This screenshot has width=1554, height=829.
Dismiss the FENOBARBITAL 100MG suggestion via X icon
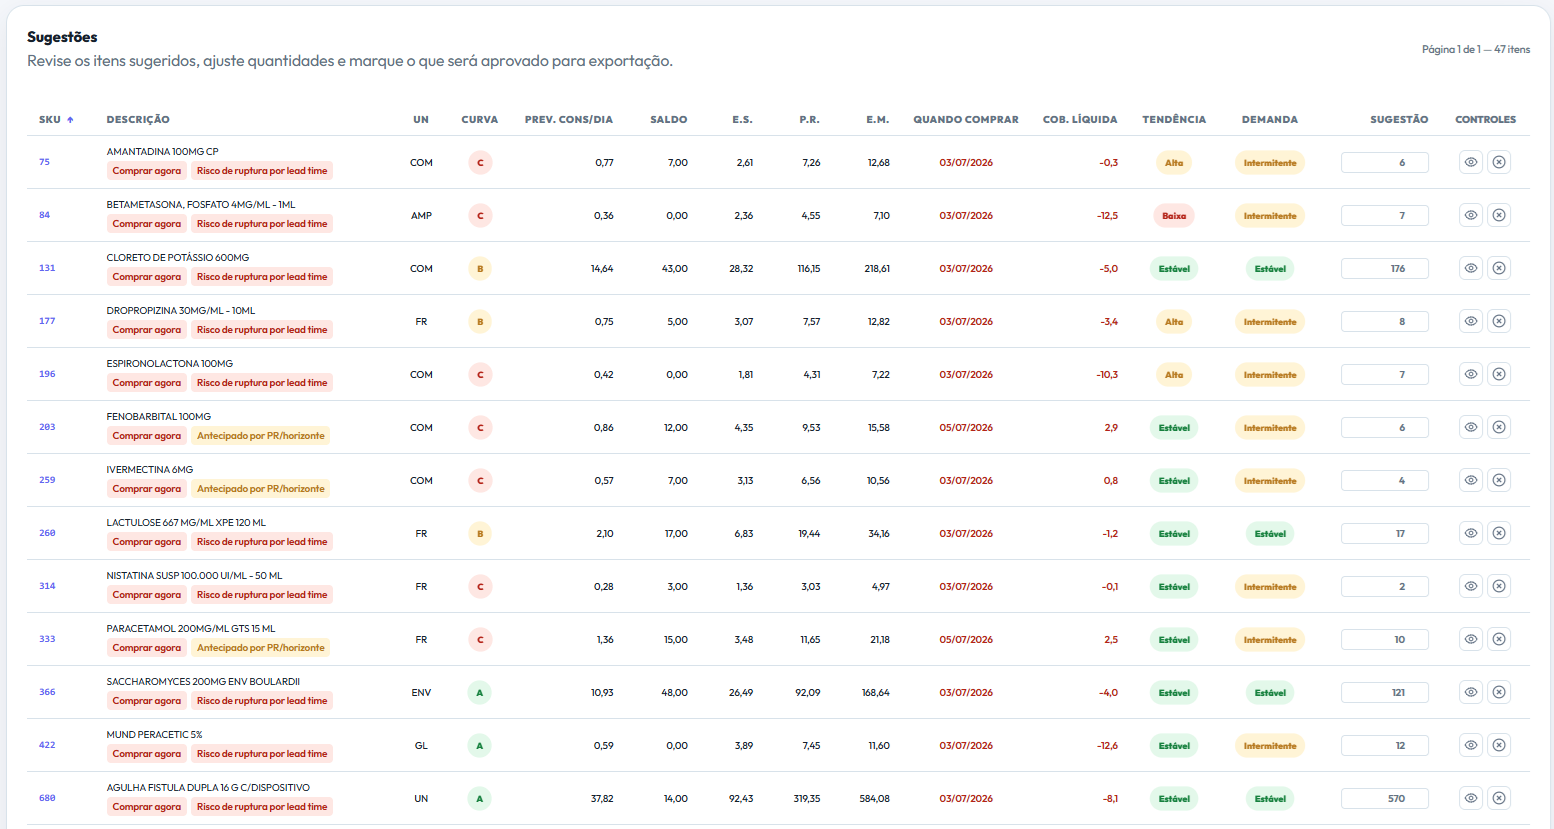(x=1498, y=427)
